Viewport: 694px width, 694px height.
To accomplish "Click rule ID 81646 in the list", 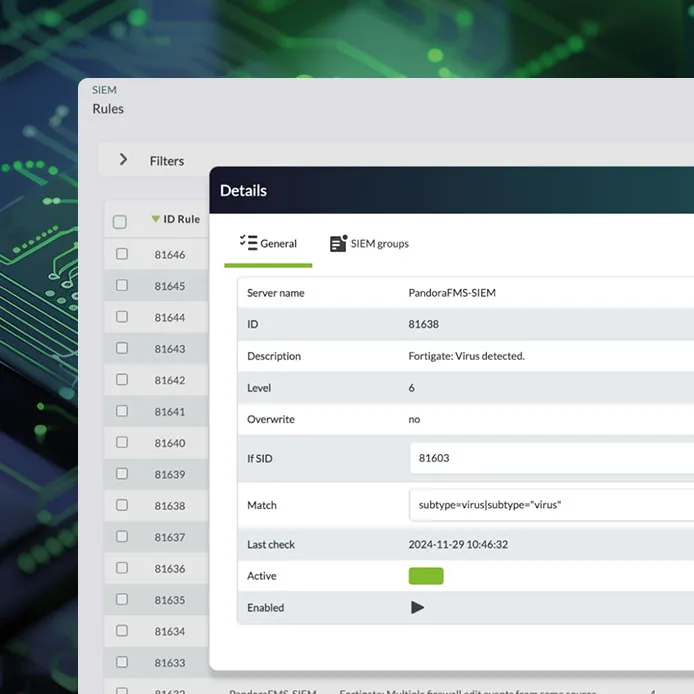I will point(170,255).
